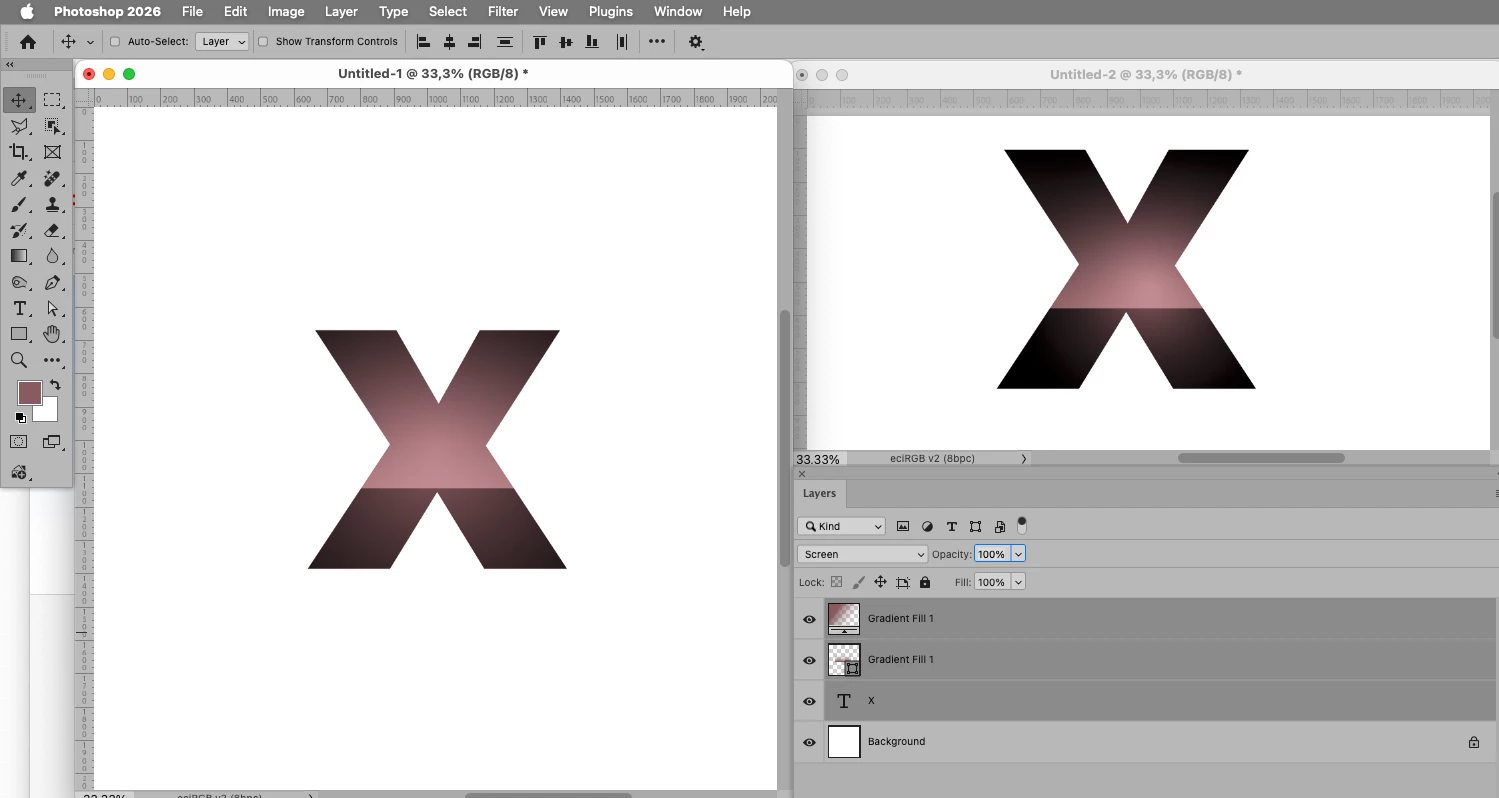Expand Untitled-2 status bar arrow
Screen dimensions: 1499x798
click(1023, 459)
